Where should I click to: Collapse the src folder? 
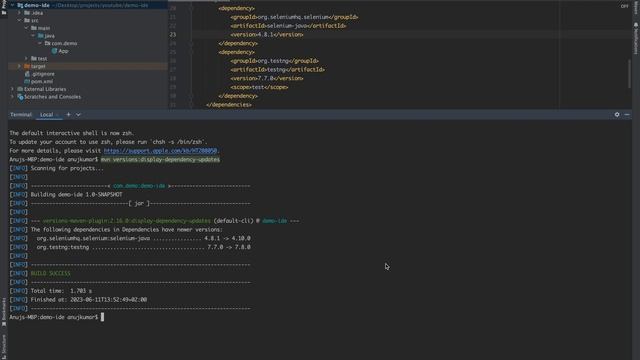[x=20, y=20]
